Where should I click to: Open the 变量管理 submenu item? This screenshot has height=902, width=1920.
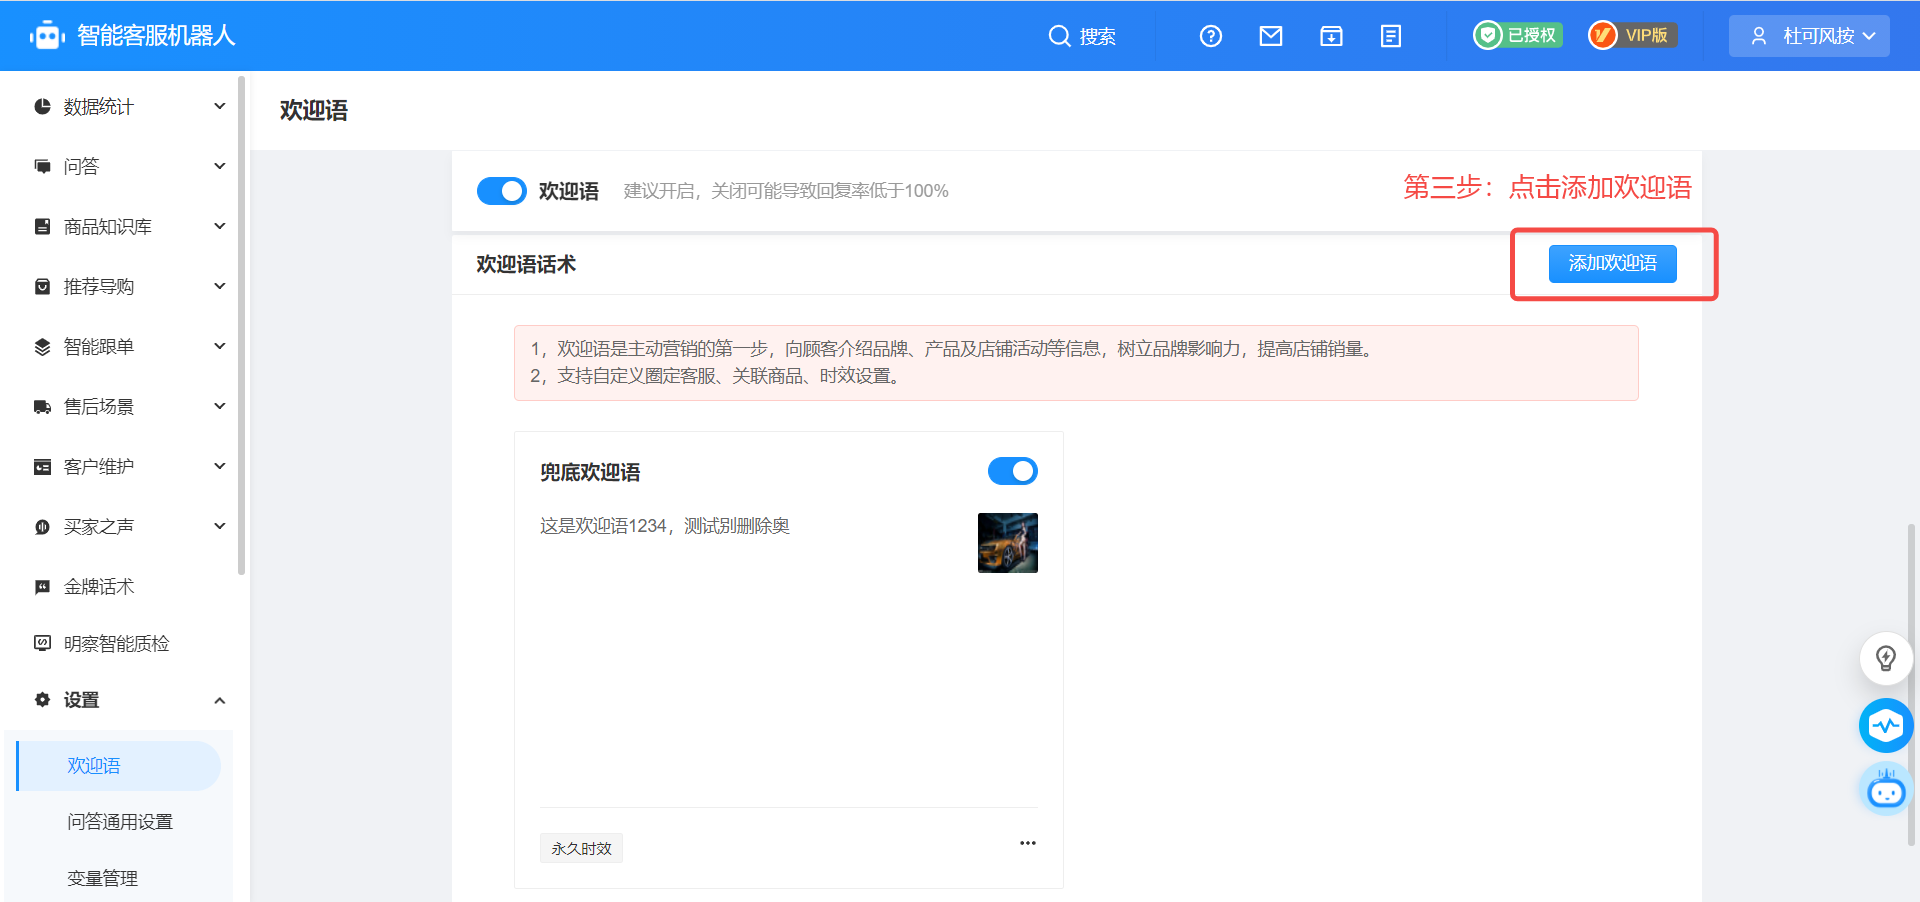(x=103, y=878)
